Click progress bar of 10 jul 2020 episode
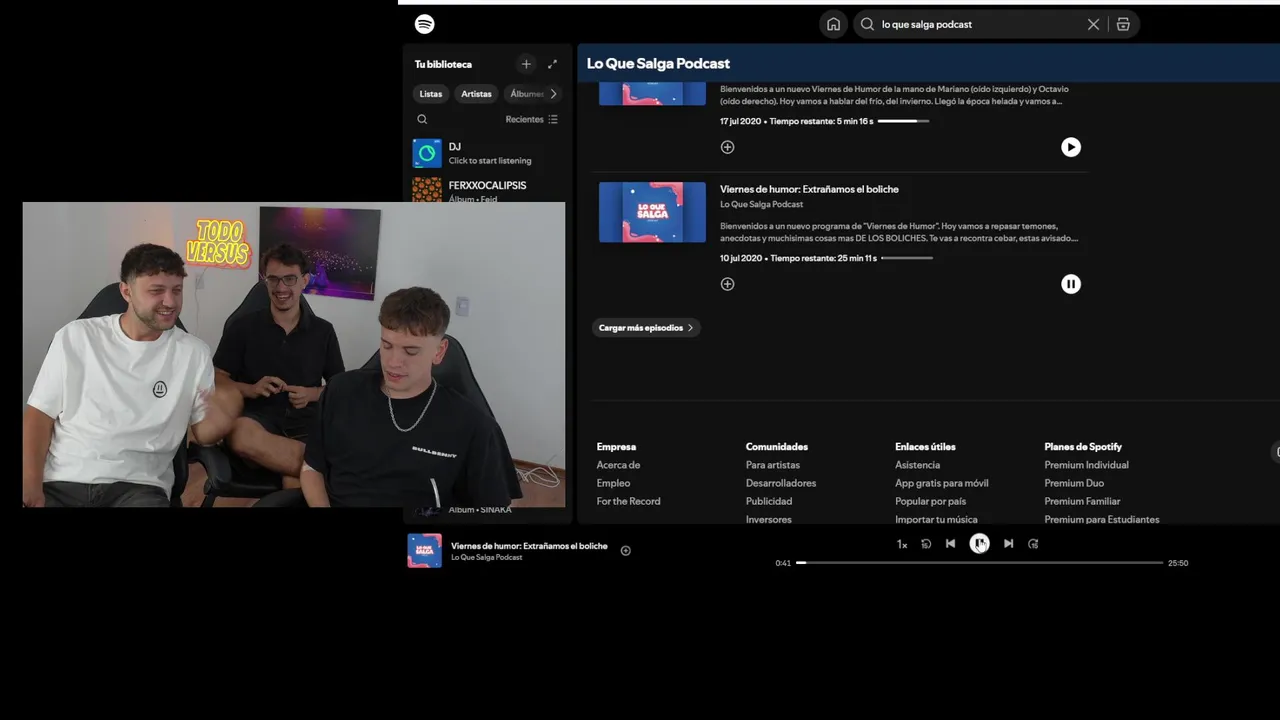The height and width of the screenshot is (720, 1280). click(907, 258)
